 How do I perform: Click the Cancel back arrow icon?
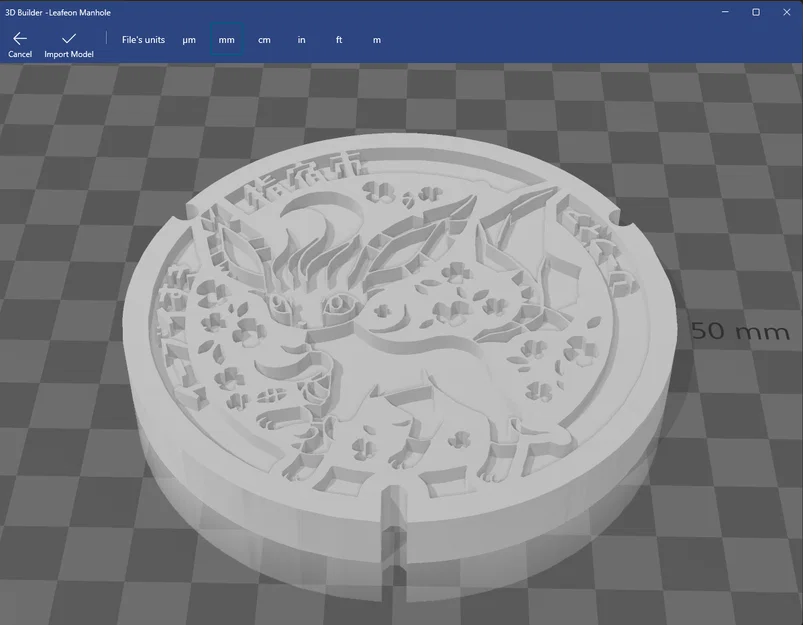tap(20, 38)
